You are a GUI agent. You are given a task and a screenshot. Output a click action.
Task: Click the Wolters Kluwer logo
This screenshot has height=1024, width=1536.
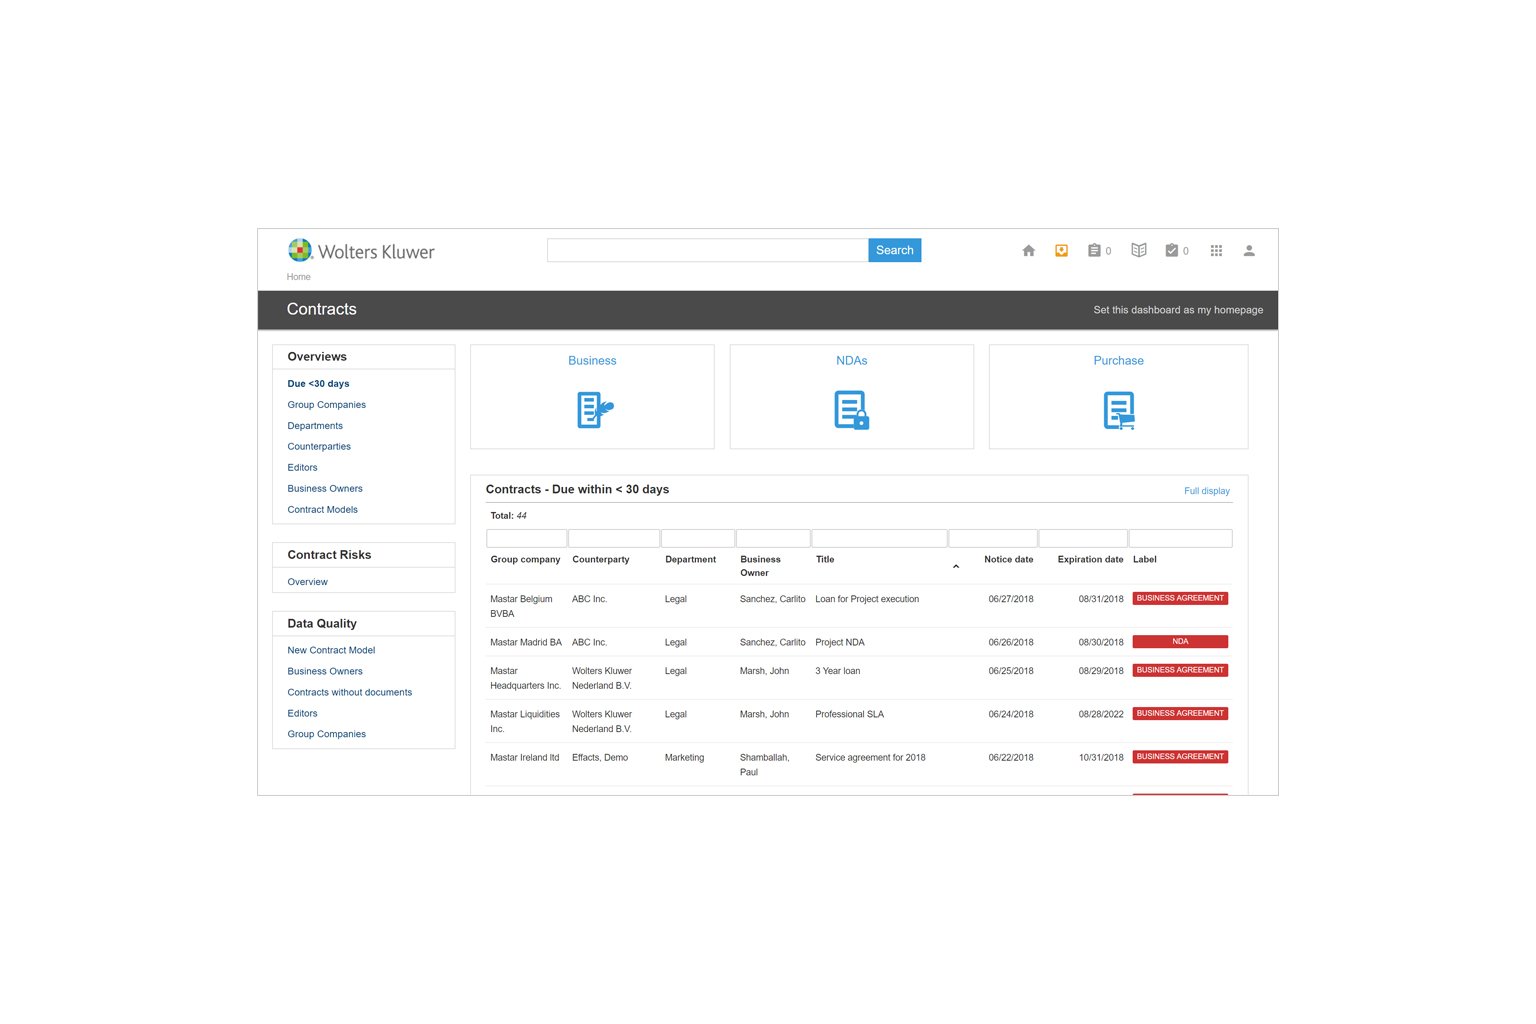(x=361, y=251)
